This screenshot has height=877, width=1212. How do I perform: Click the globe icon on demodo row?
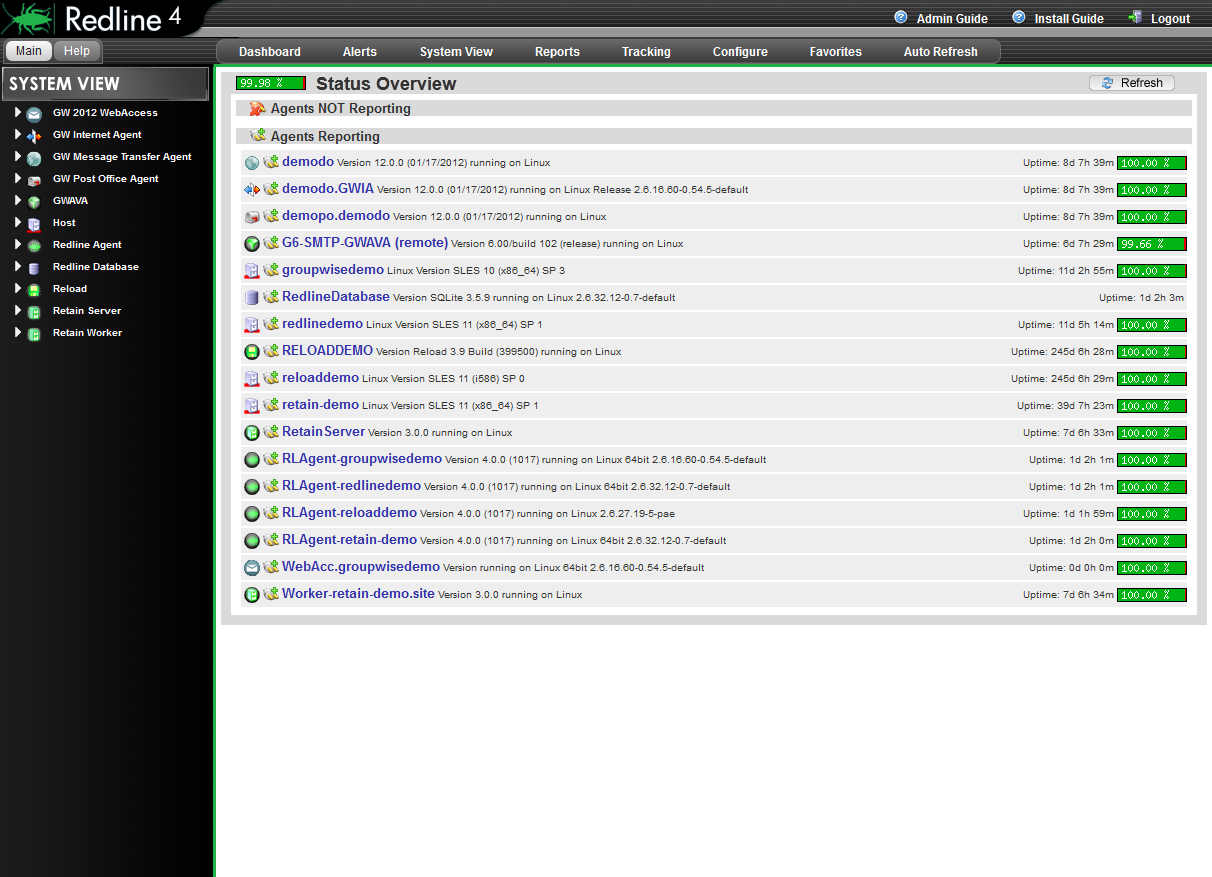click(x=252, y=162)
